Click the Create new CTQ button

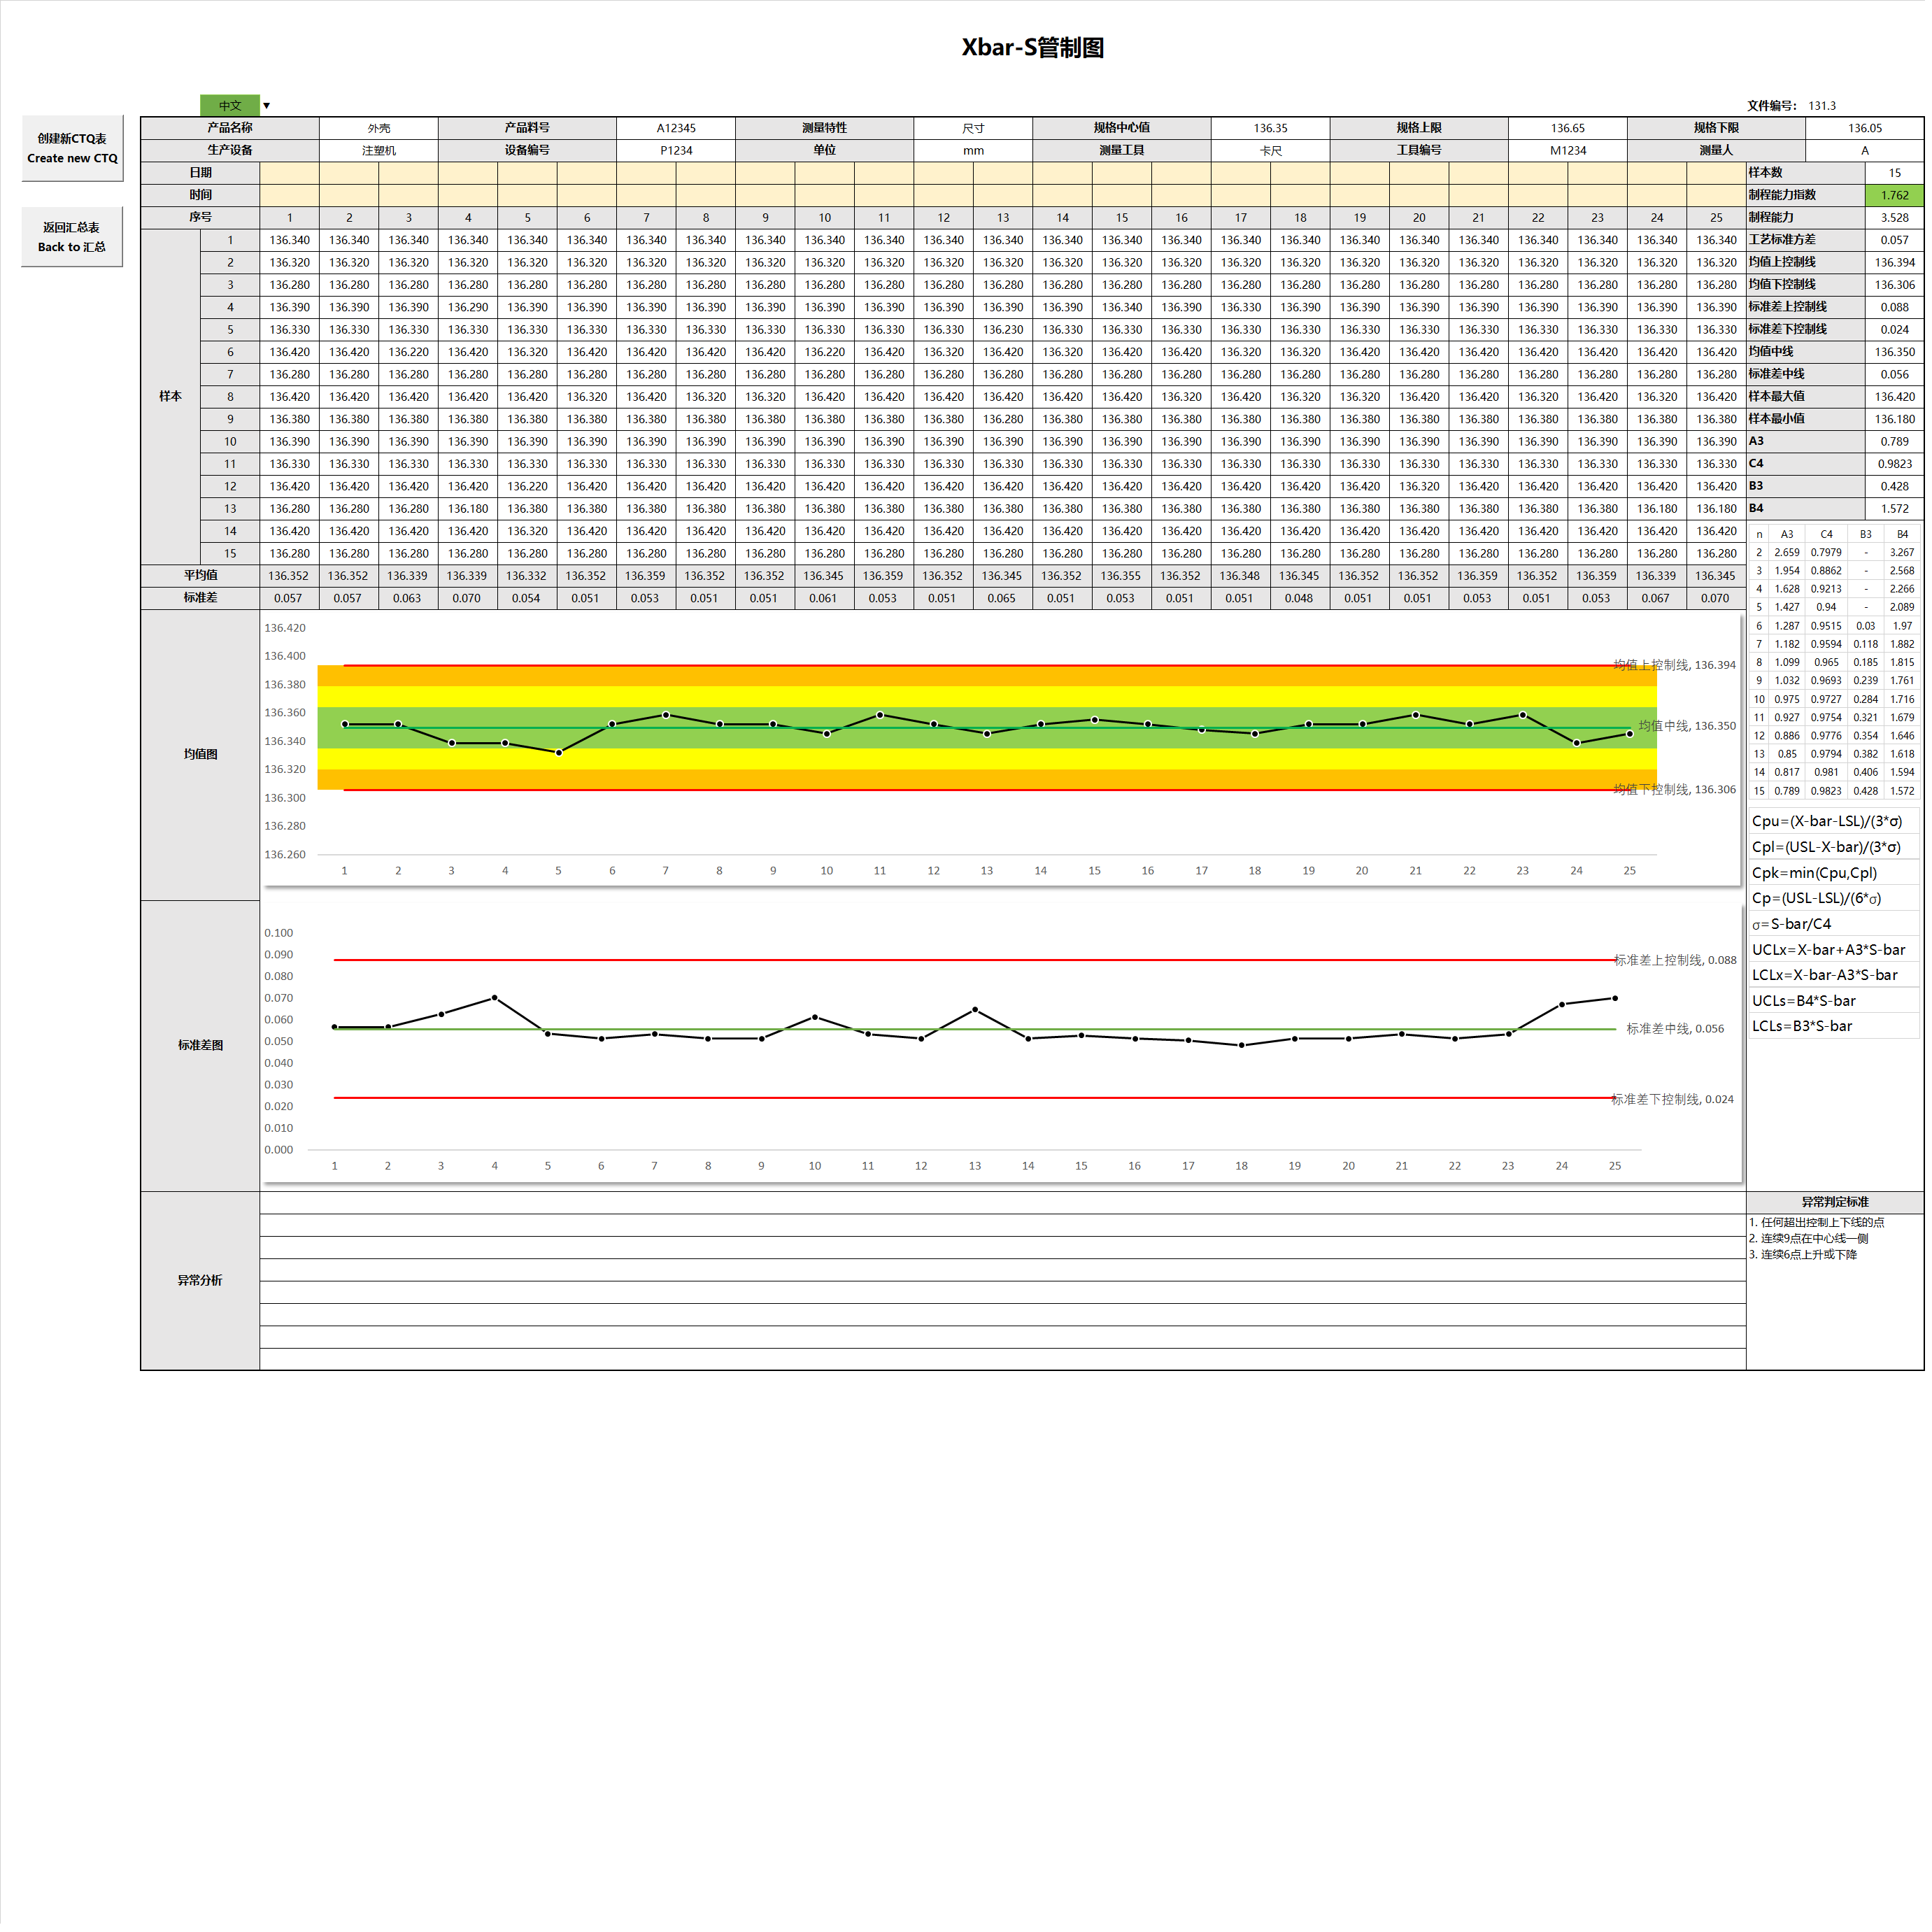[x=72, y=148]
